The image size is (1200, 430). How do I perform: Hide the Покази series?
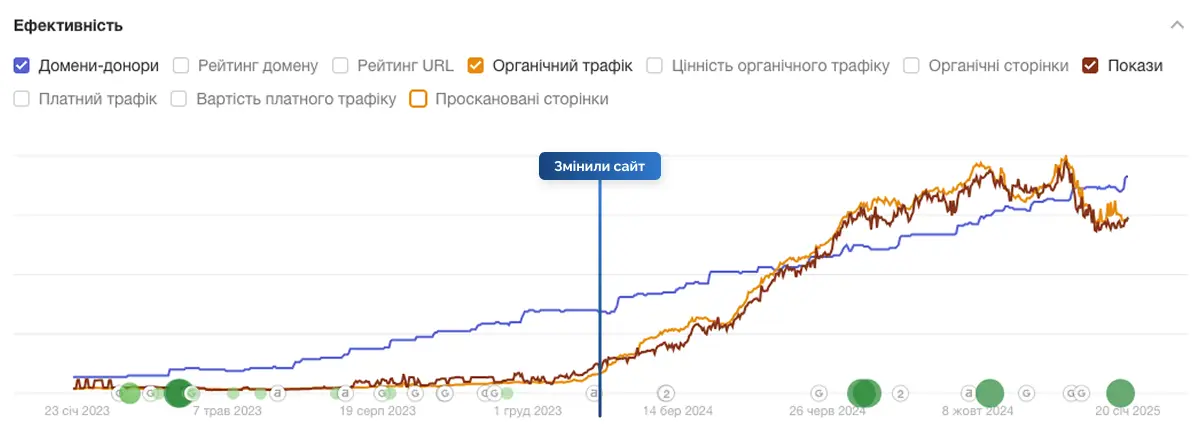(x=1090, y=66)
